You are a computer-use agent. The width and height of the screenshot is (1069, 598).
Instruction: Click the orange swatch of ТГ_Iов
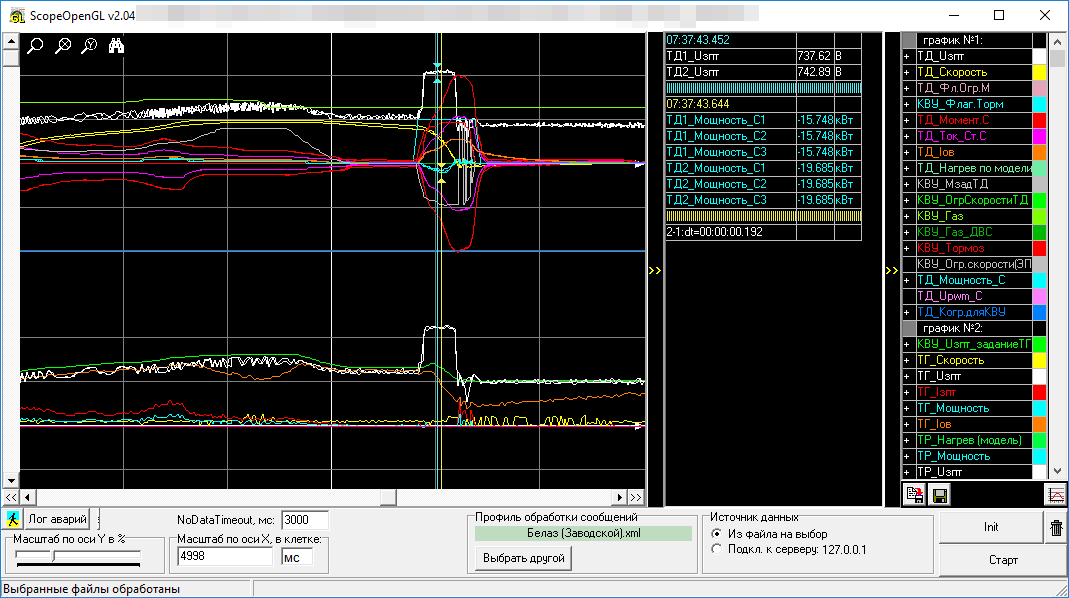coord(1039,424)
